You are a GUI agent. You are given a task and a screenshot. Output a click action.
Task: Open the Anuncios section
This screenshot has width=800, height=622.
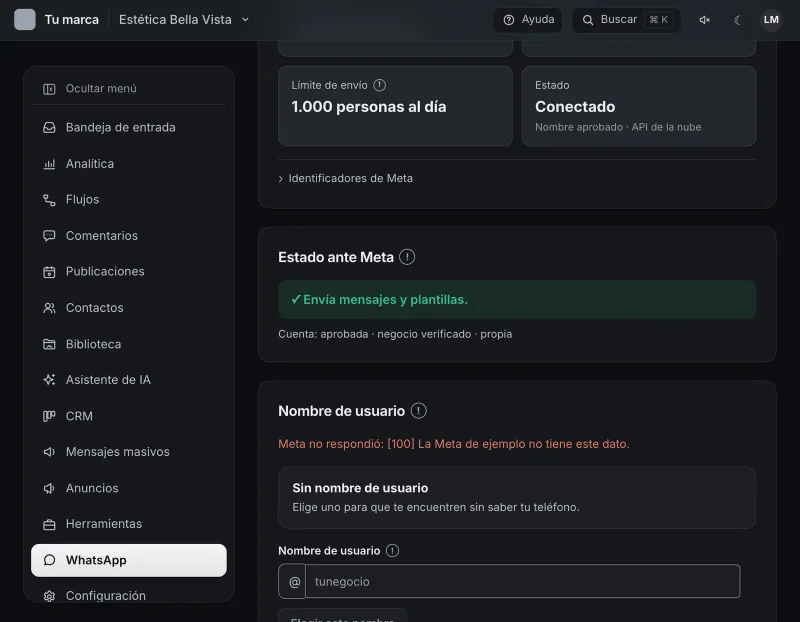pos(129,488)
